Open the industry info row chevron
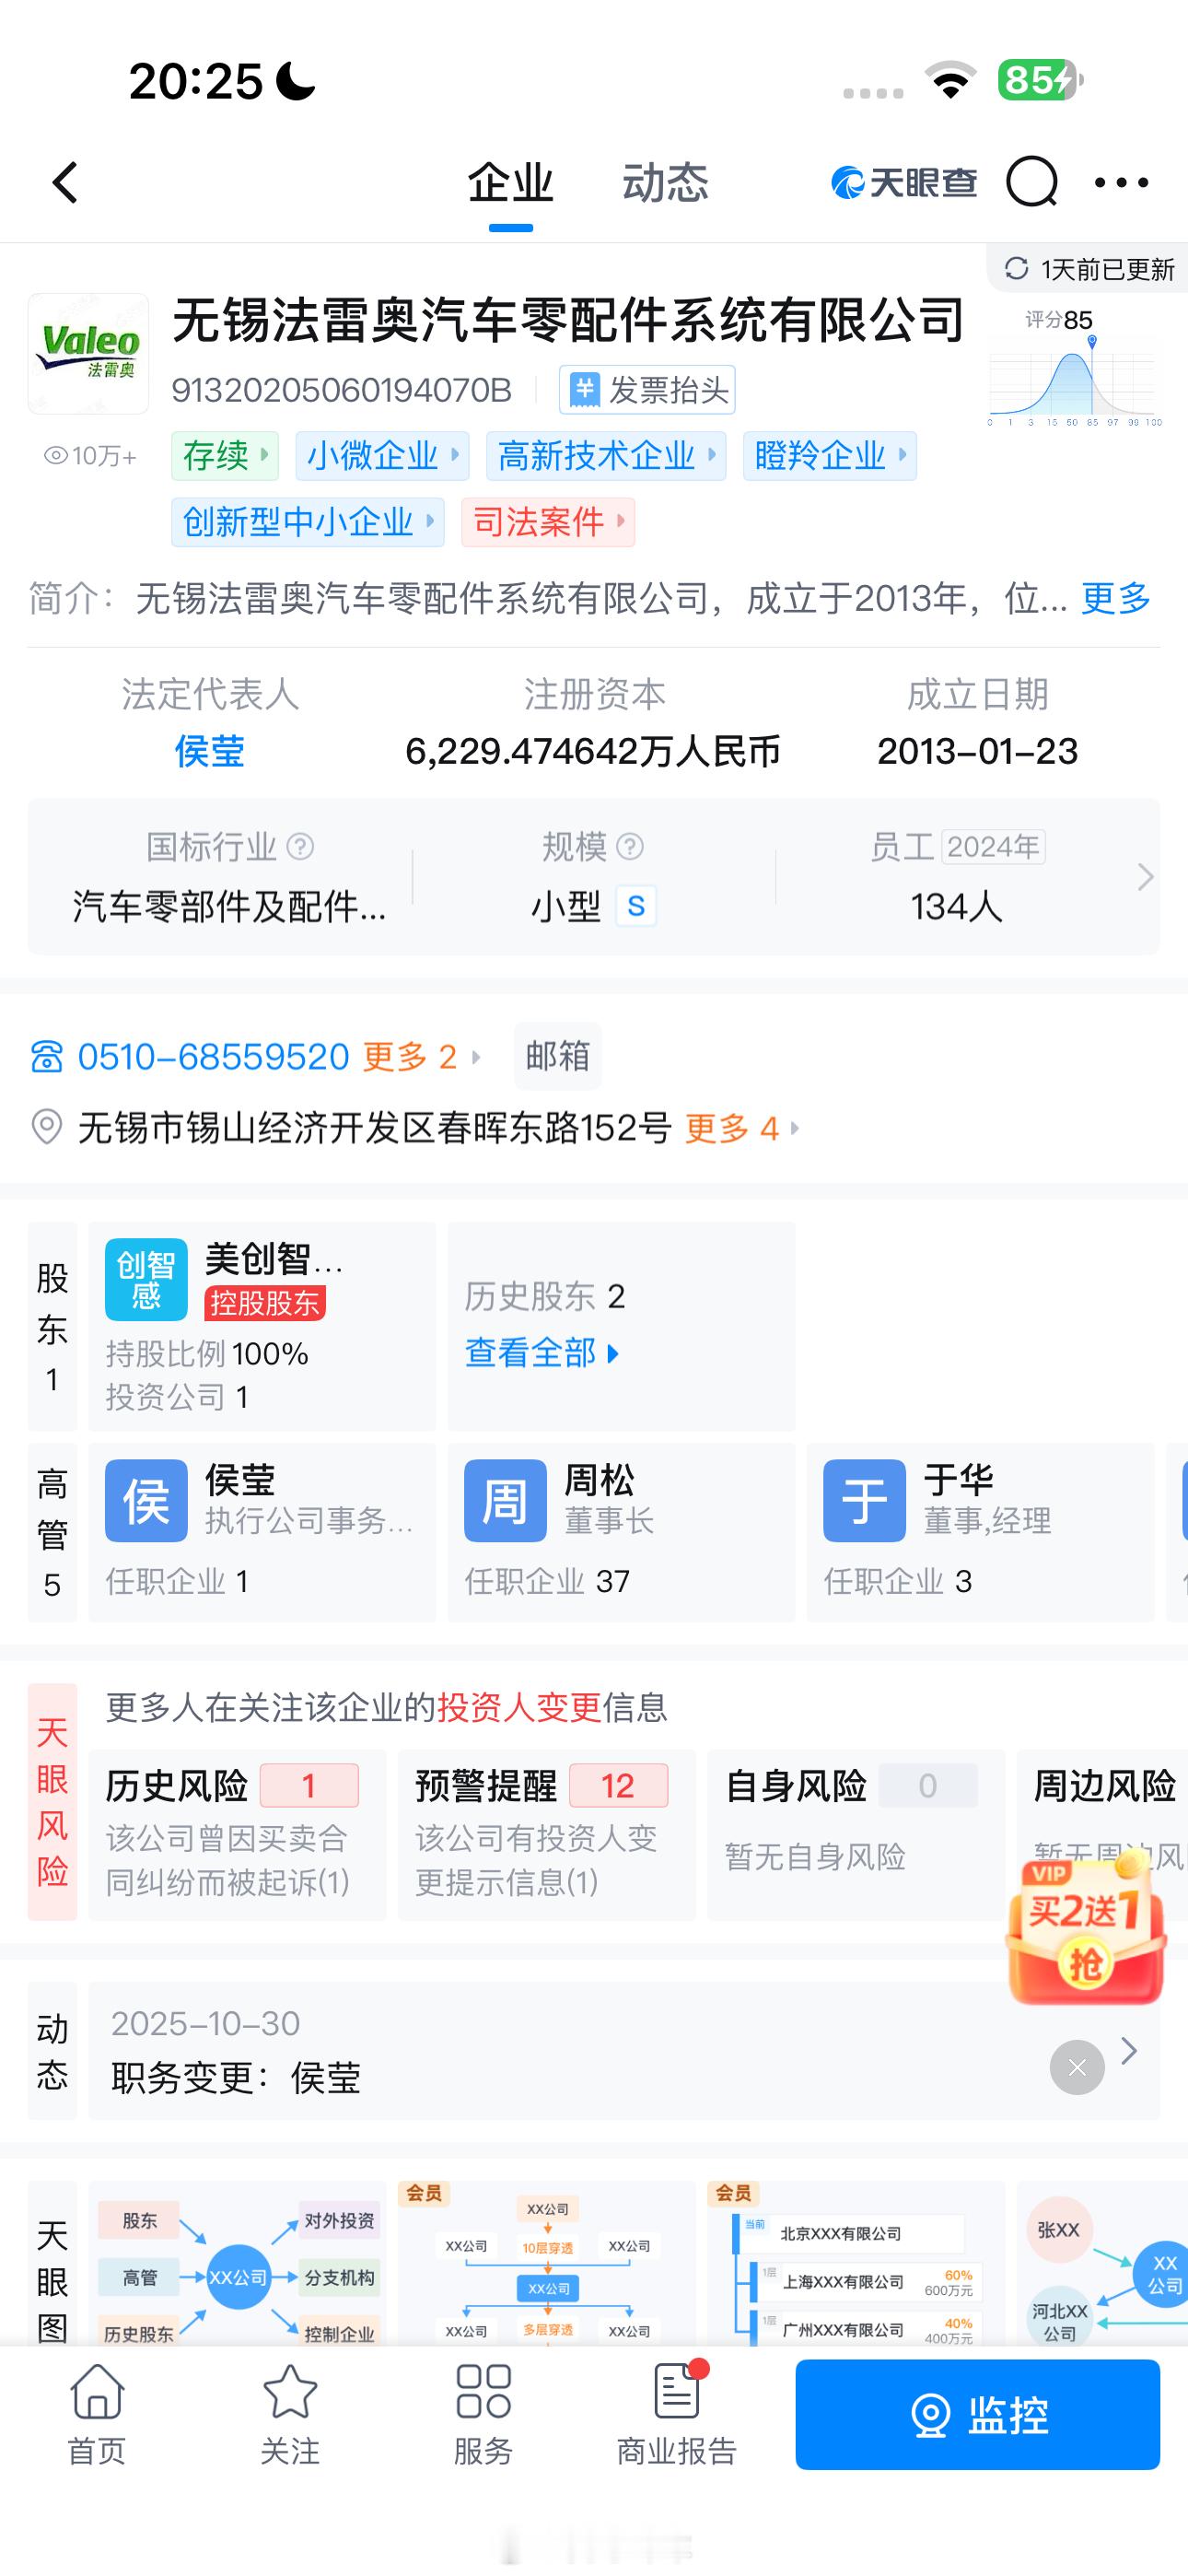 point(1145,877)
